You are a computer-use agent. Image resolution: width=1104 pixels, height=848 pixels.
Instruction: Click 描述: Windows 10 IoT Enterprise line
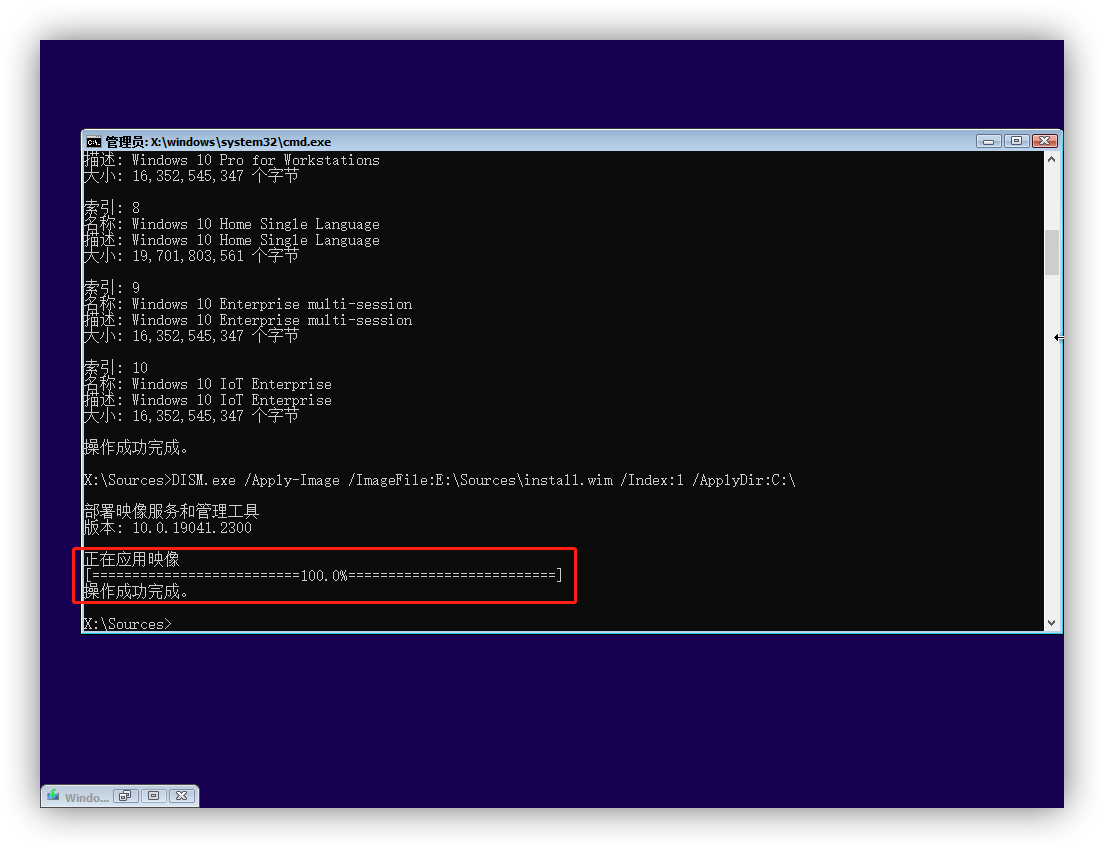(x=208, y=400)
